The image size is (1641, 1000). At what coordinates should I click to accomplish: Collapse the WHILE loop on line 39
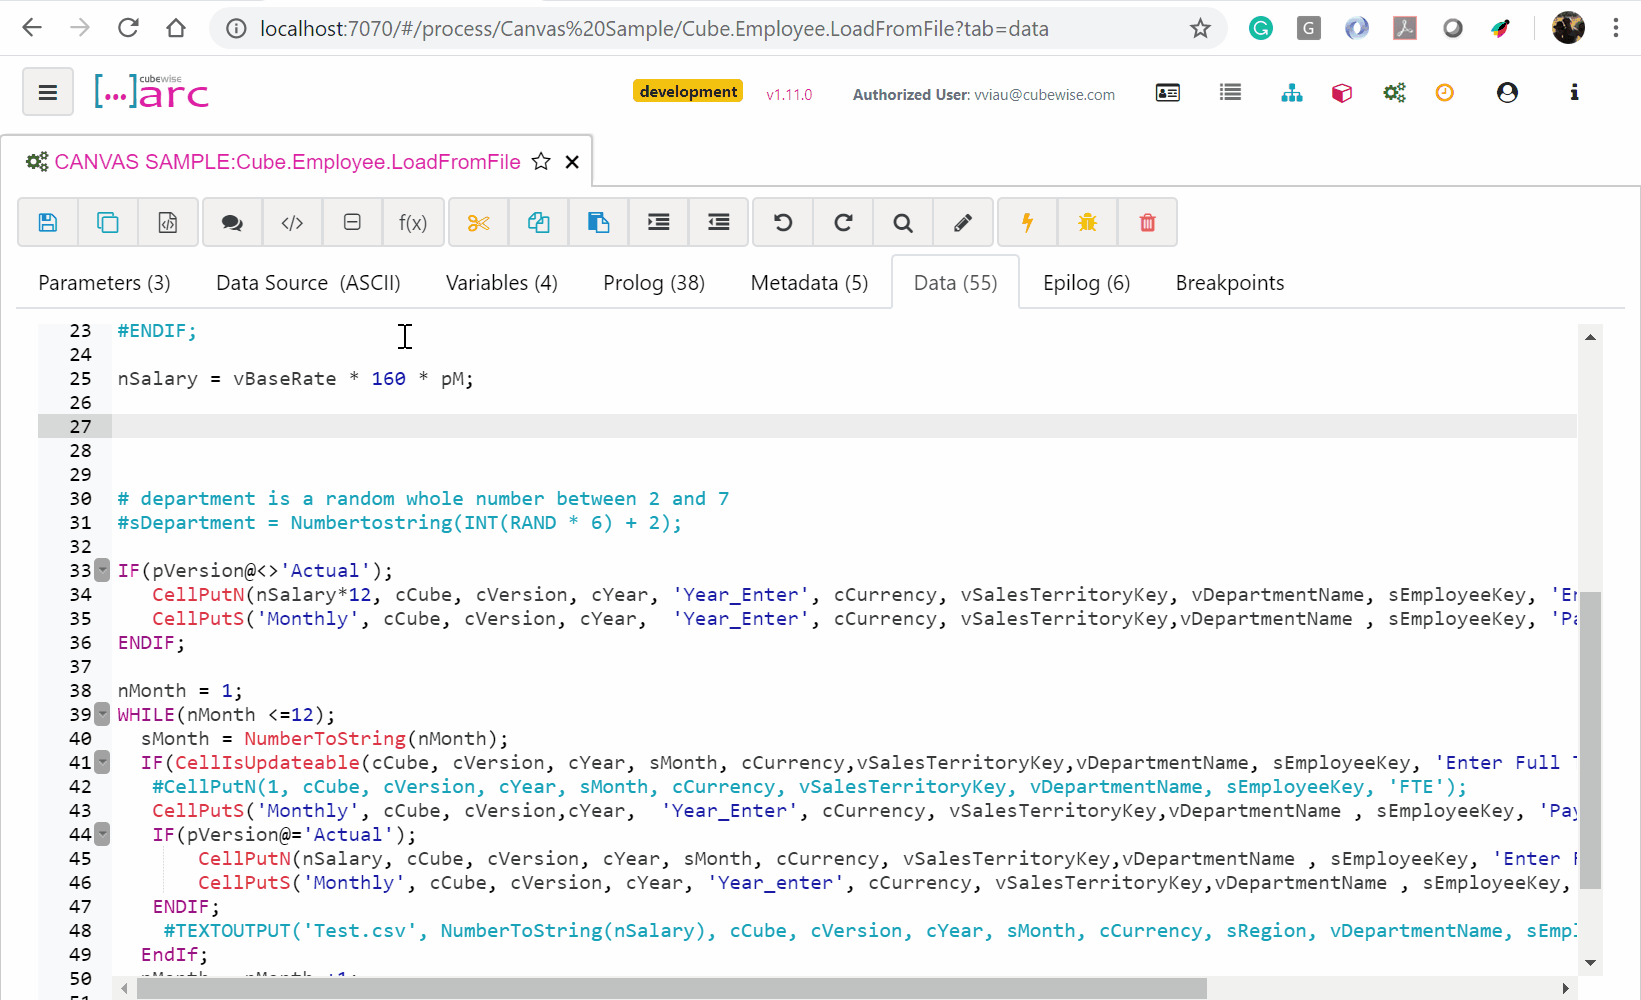pyautogui.click(x=102, y=715)
